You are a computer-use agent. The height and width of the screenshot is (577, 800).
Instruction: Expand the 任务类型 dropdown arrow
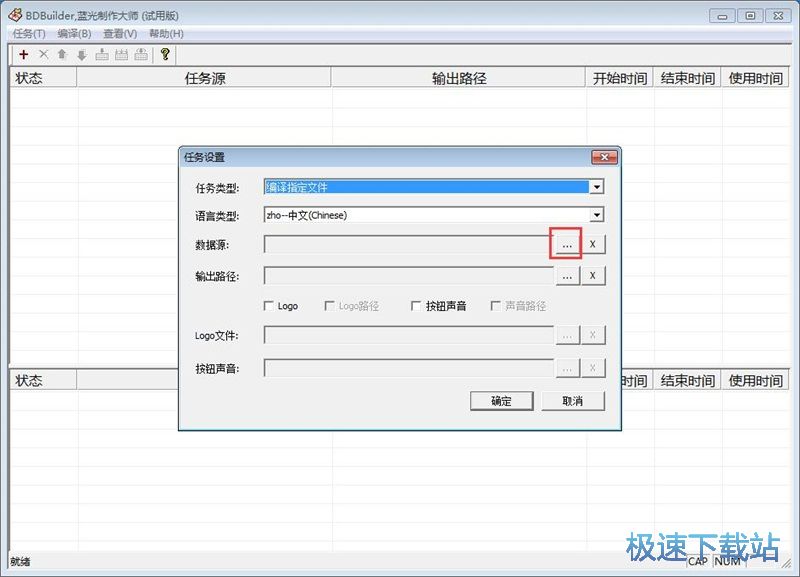click(596, 187)
